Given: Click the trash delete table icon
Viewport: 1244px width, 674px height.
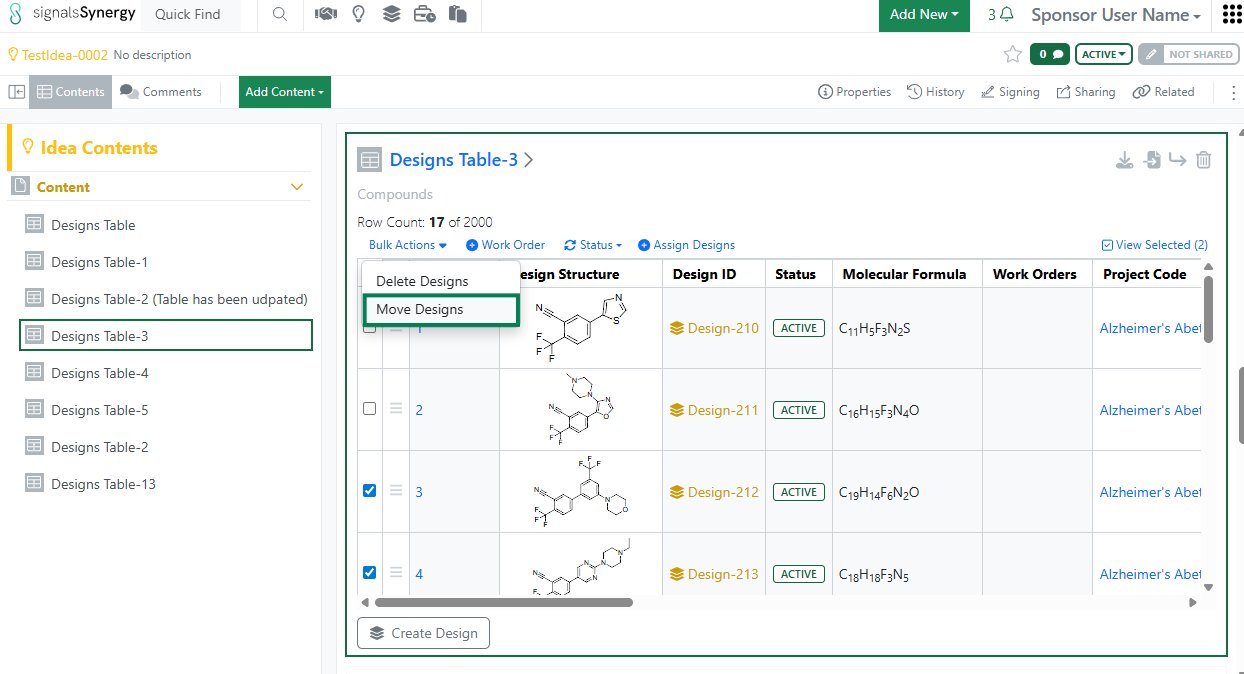Looking at the screenshot, I should click(x=1204, y=160).
